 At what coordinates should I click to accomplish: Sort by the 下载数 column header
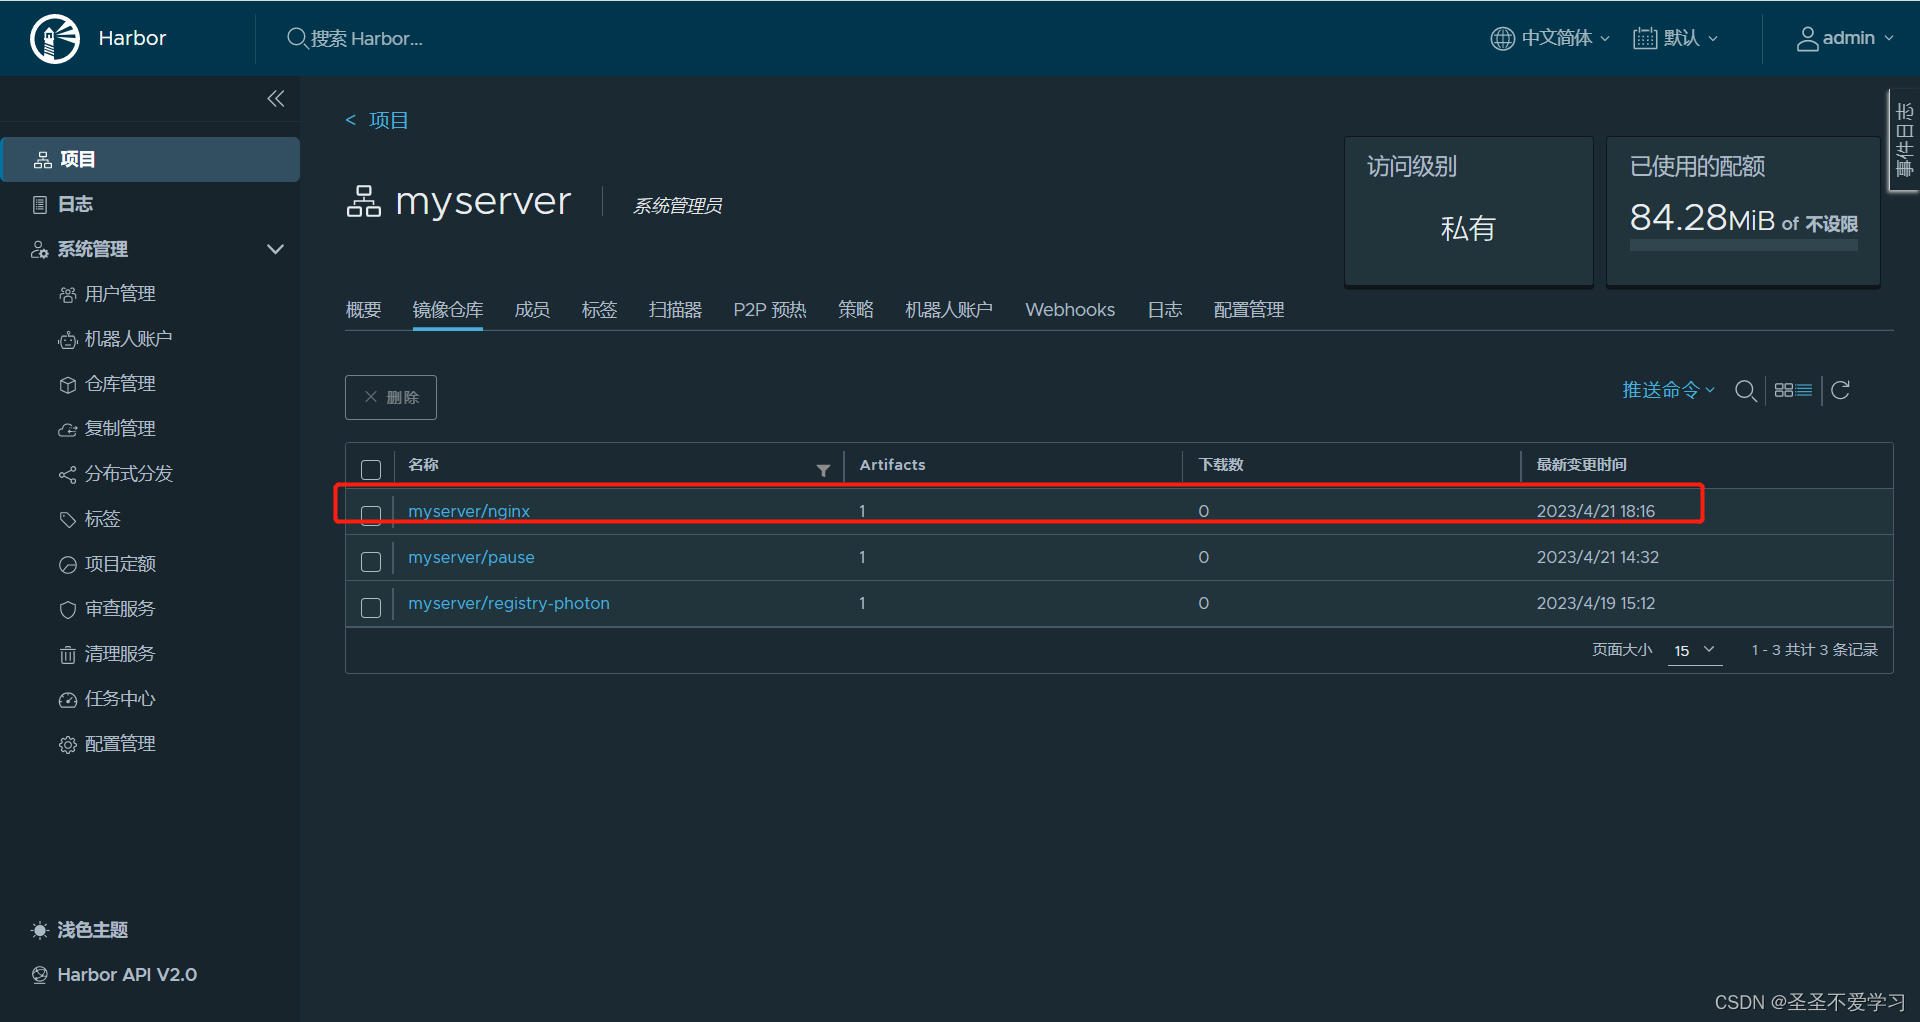1221,465
